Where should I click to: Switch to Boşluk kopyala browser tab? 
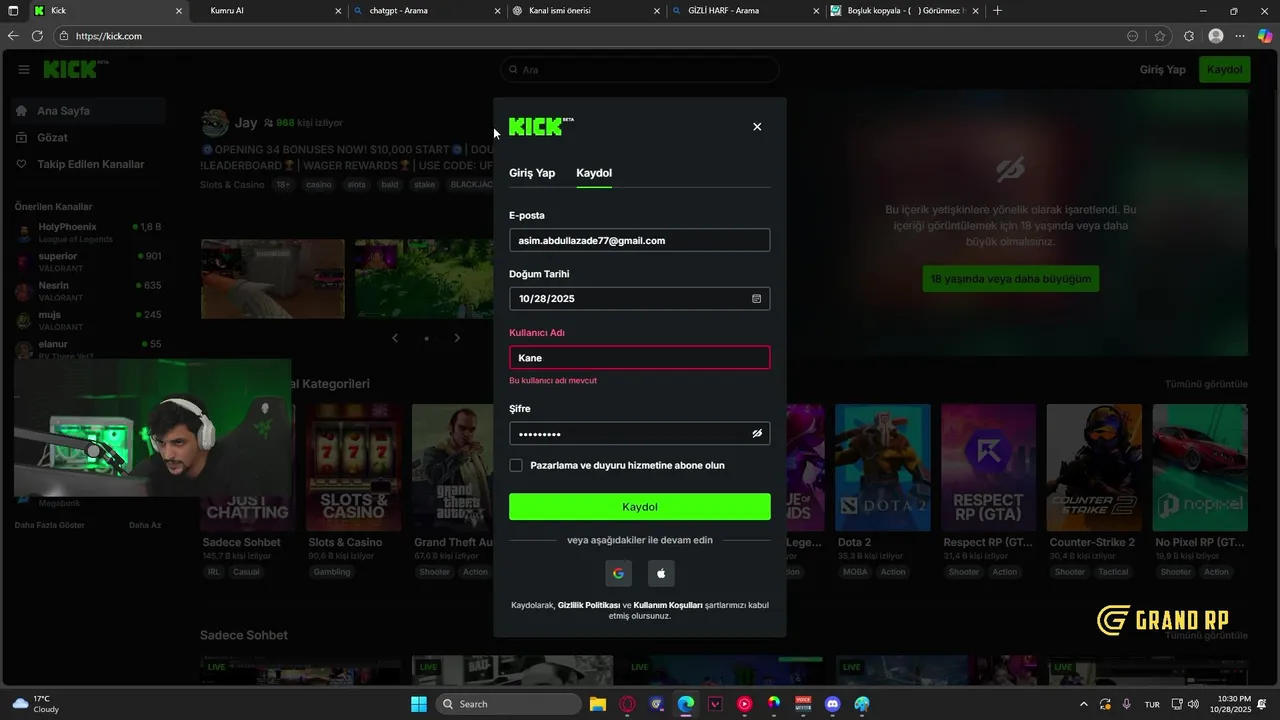pyautogui.click(x=904, y=11)
